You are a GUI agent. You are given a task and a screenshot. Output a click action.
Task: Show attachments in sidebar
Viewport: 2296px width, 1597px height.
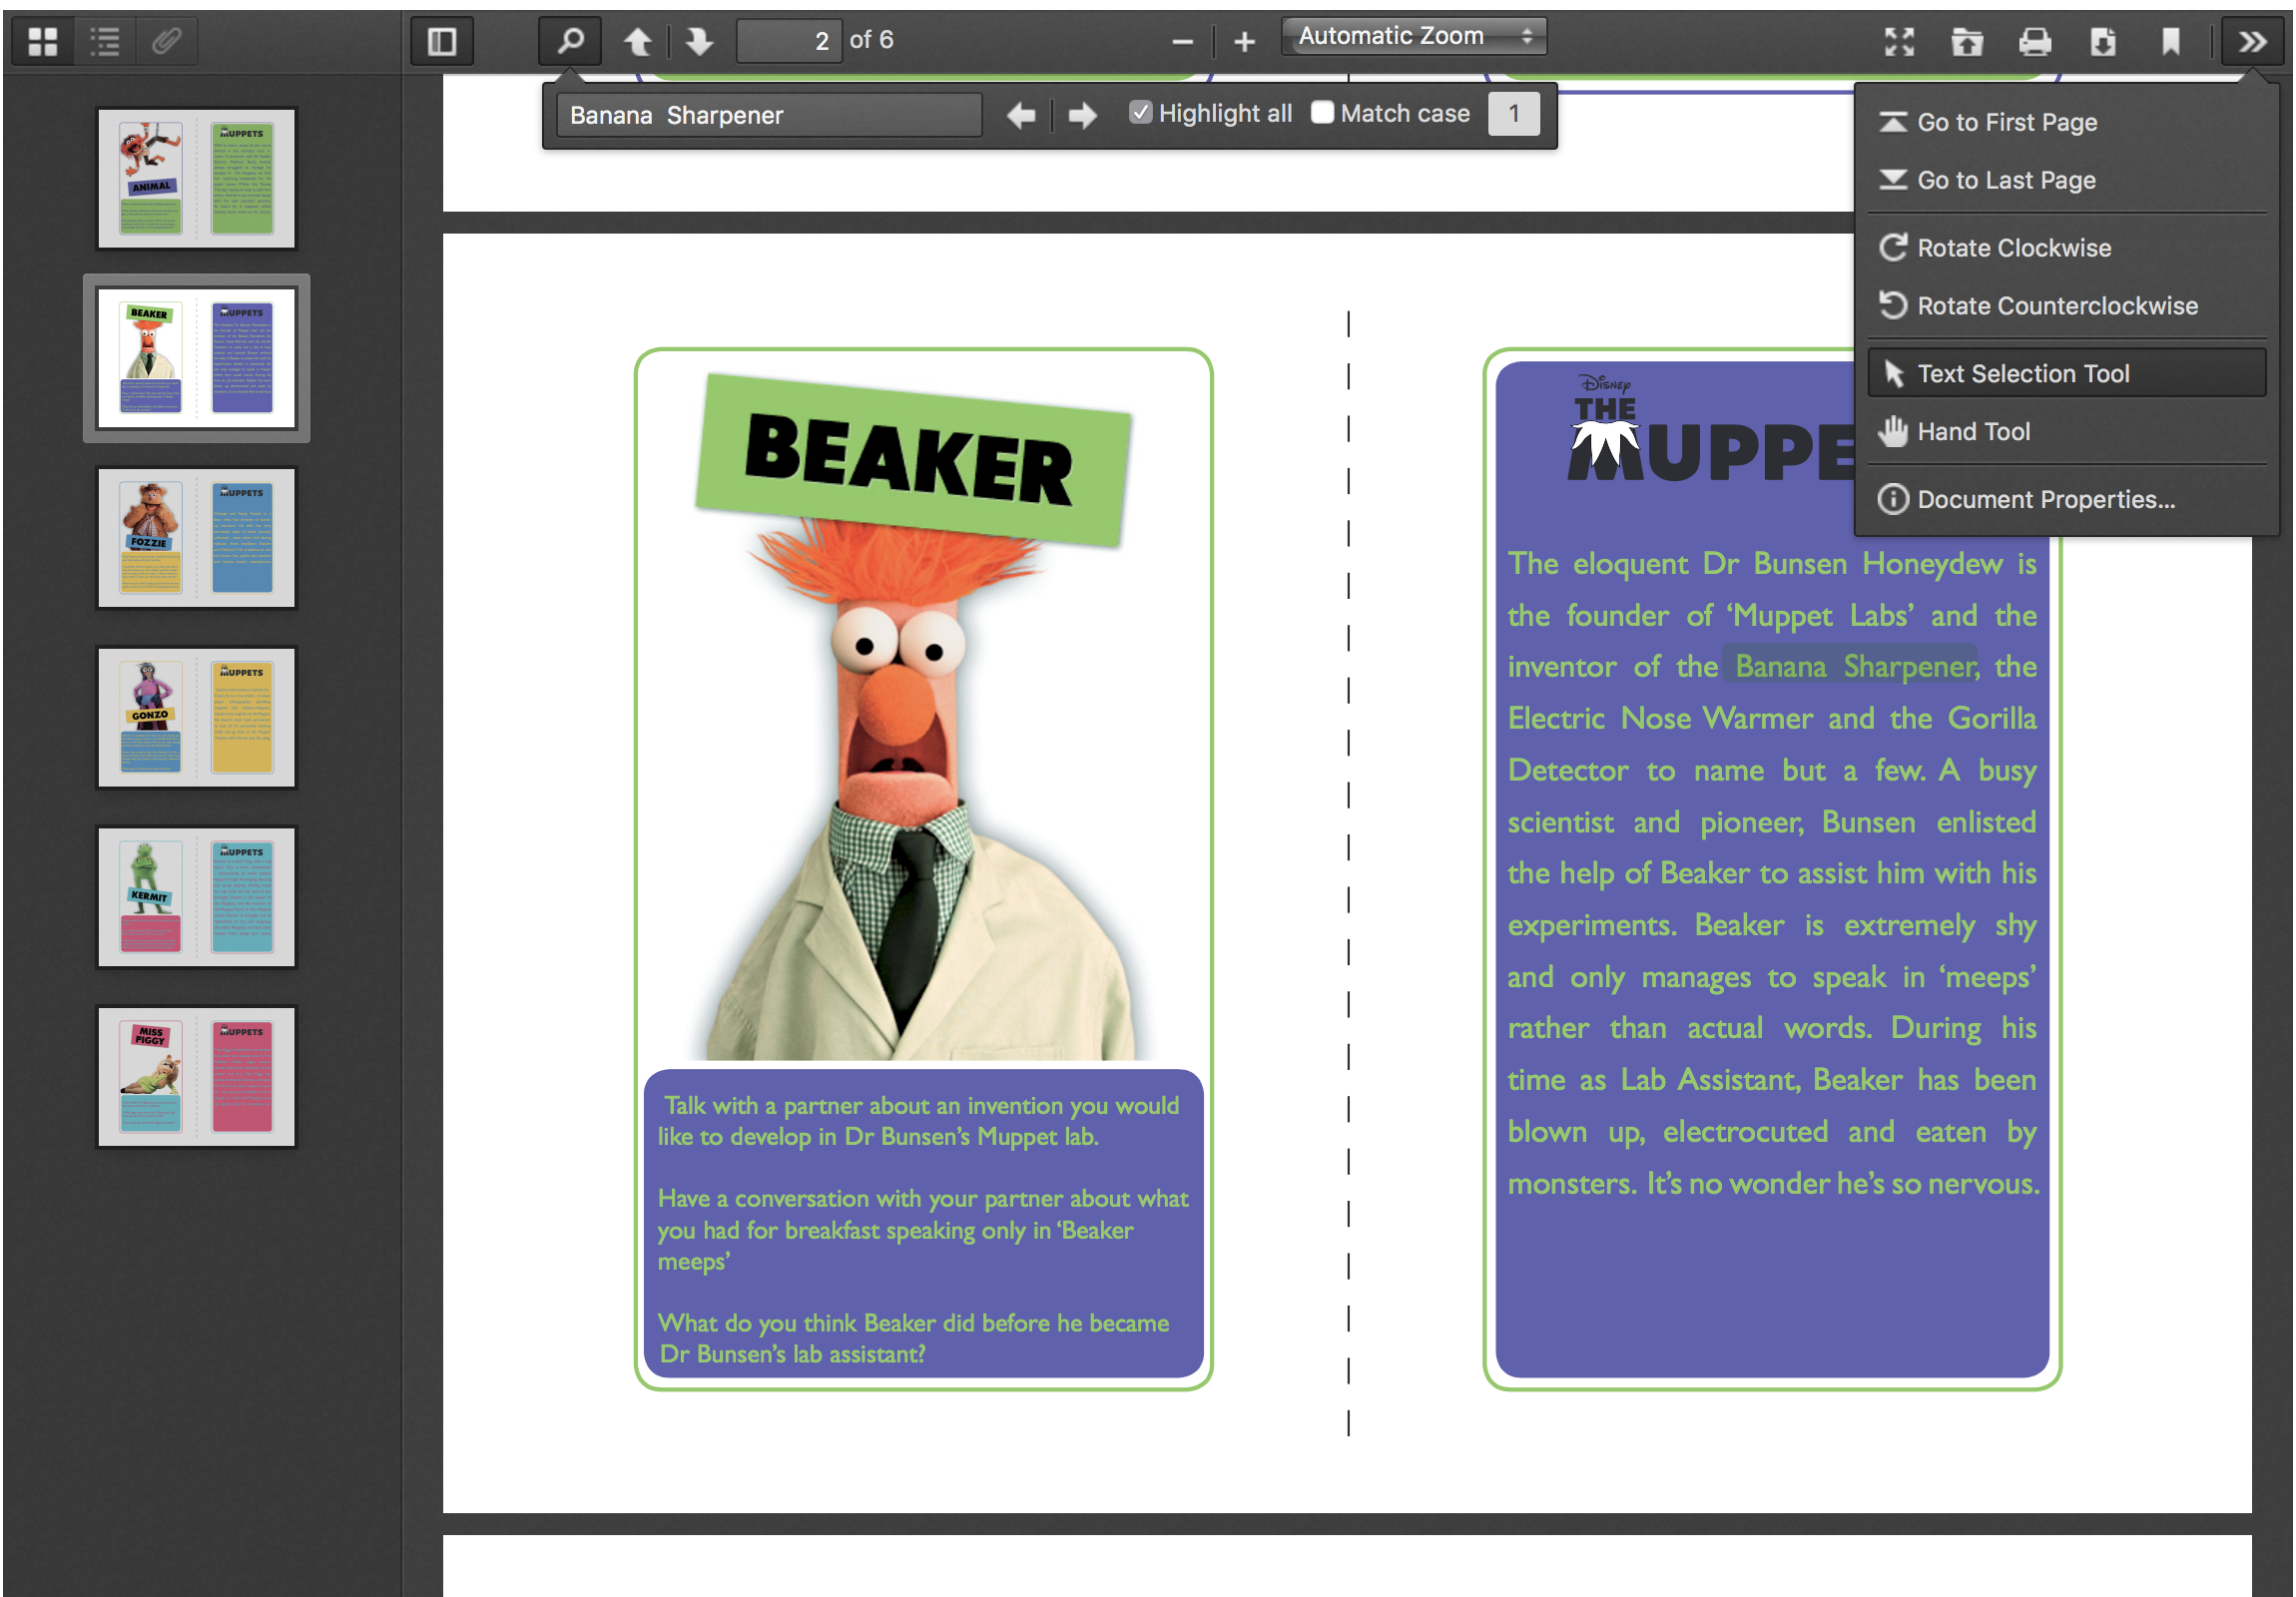(166, 41)
